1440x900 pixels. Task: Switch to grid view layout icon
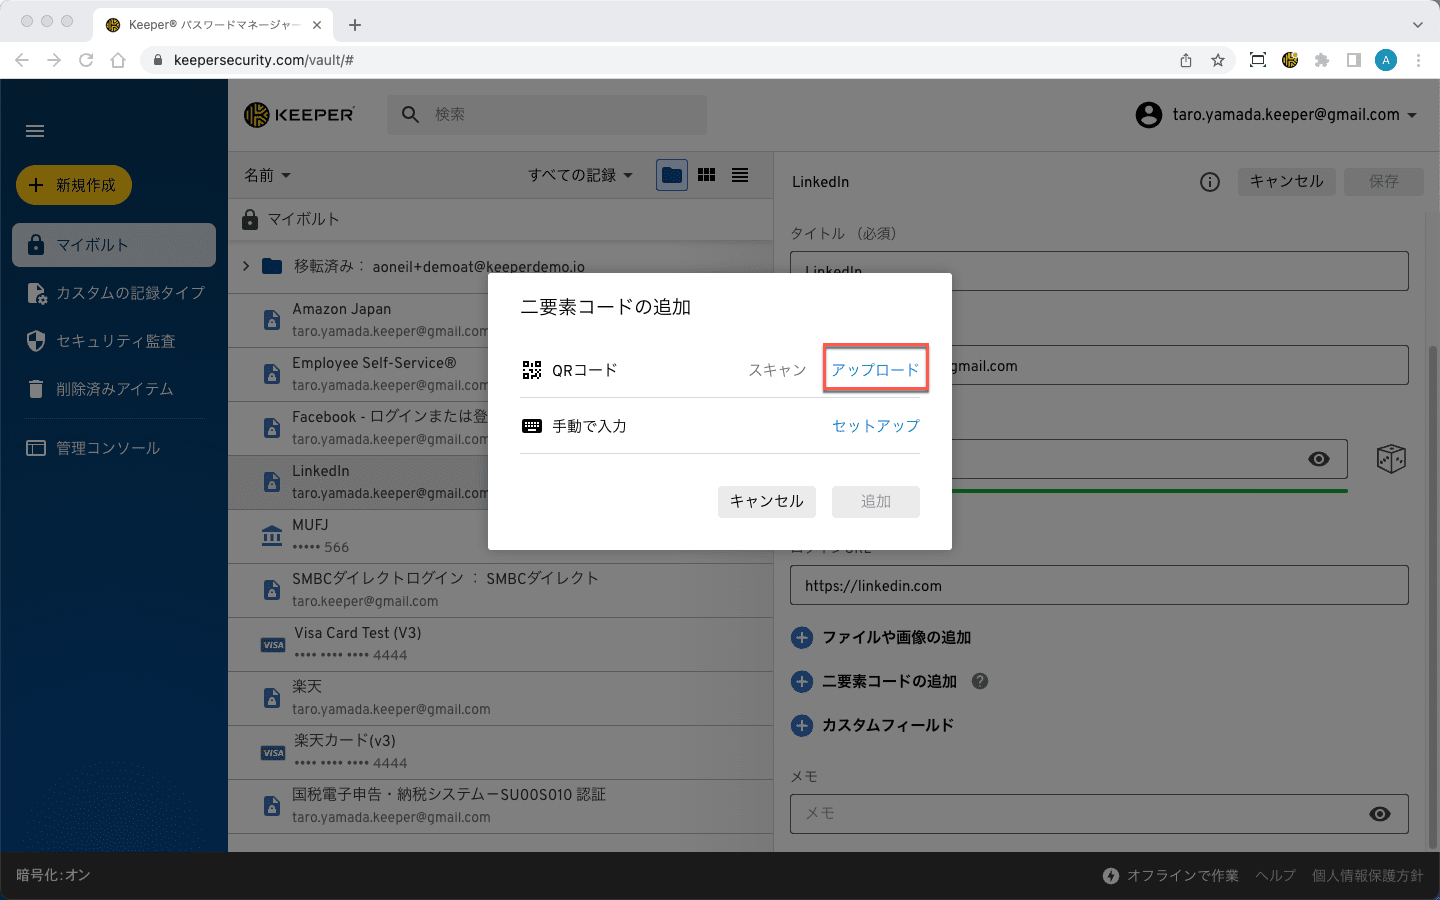tap(707, 175)
